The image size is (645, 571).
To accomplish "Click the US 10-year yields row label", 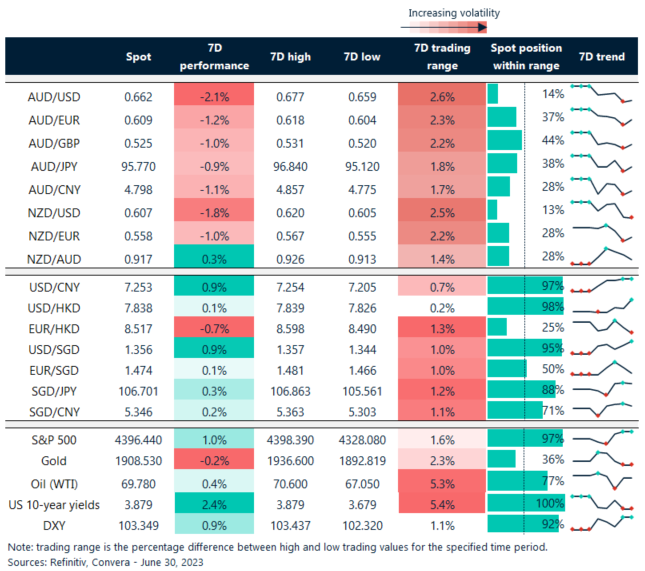I will (55, 502).
